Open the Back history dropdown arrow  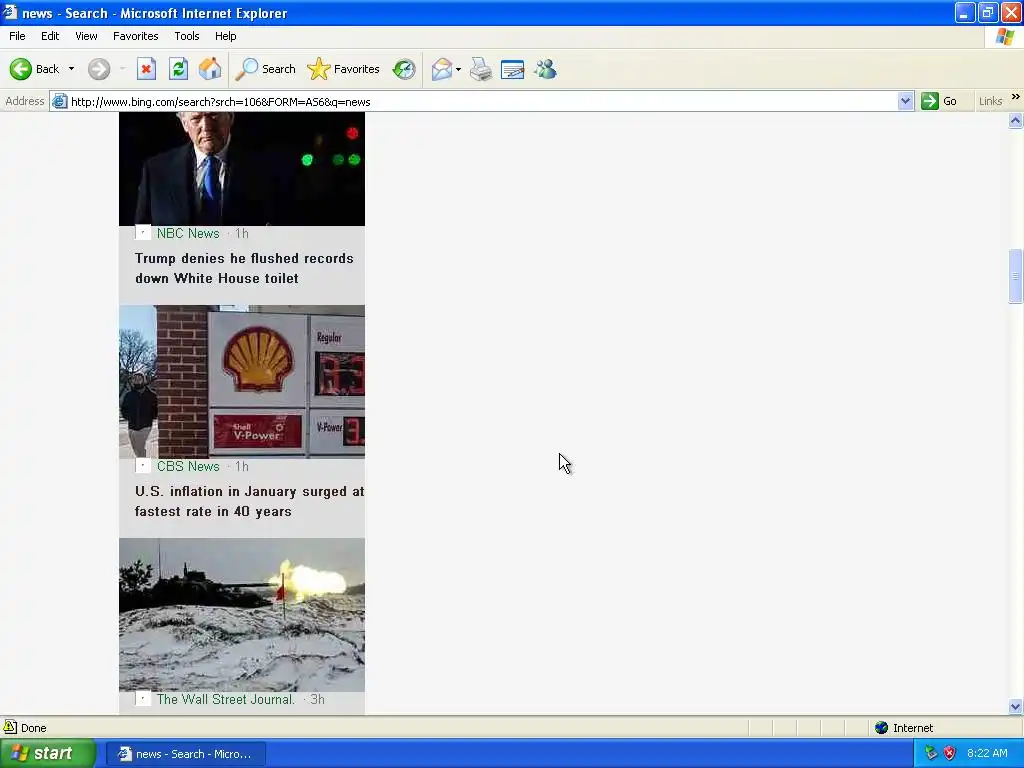71,69
